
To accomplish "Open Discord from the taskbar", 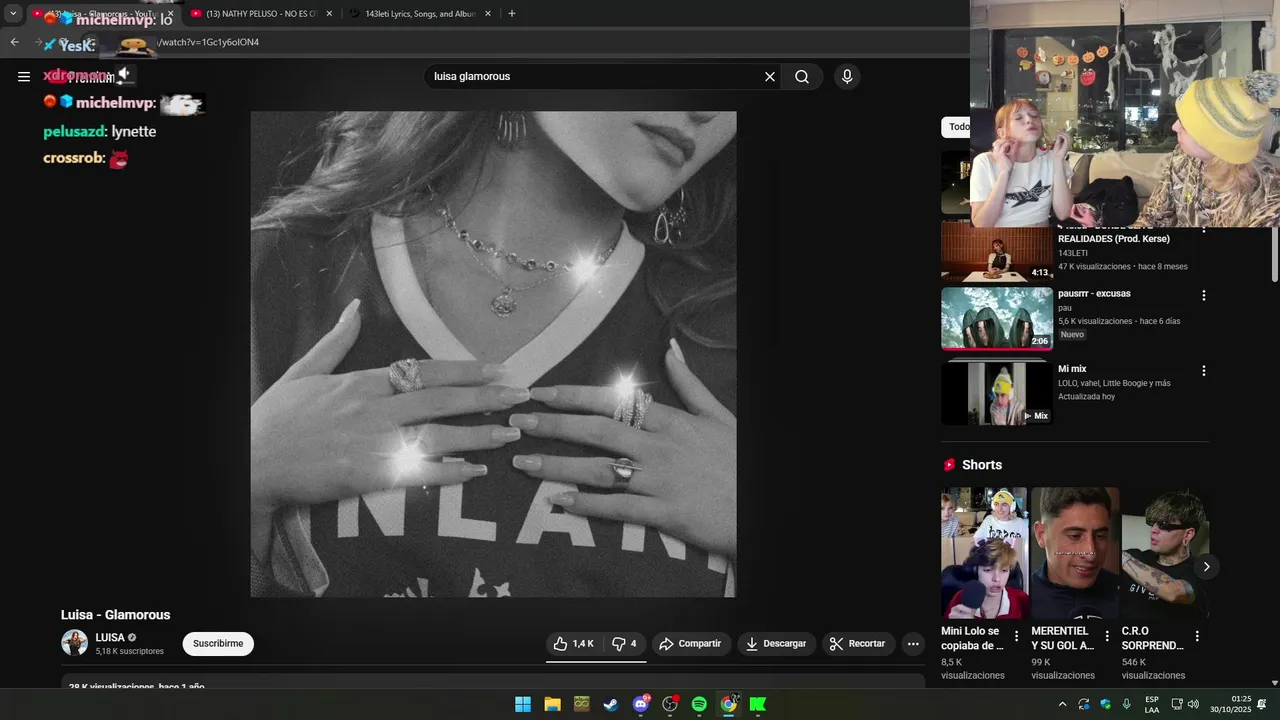I will click(x=641, y=704).
